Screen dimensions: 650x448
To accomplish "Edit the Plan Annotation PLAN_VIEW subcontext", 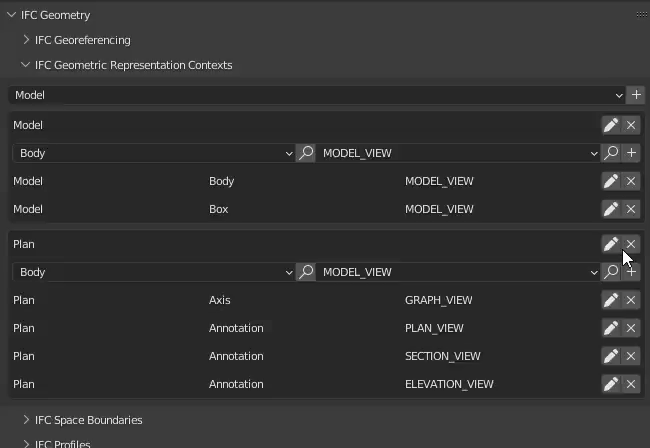I will click(610, 328).
